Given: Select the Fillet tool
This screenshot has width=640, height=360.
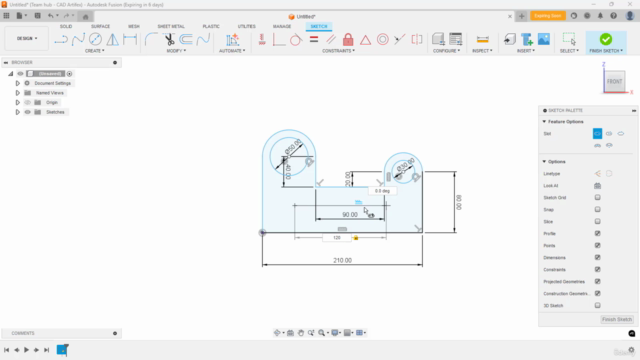Looking at the screenshot, I should tap(151, 40).
